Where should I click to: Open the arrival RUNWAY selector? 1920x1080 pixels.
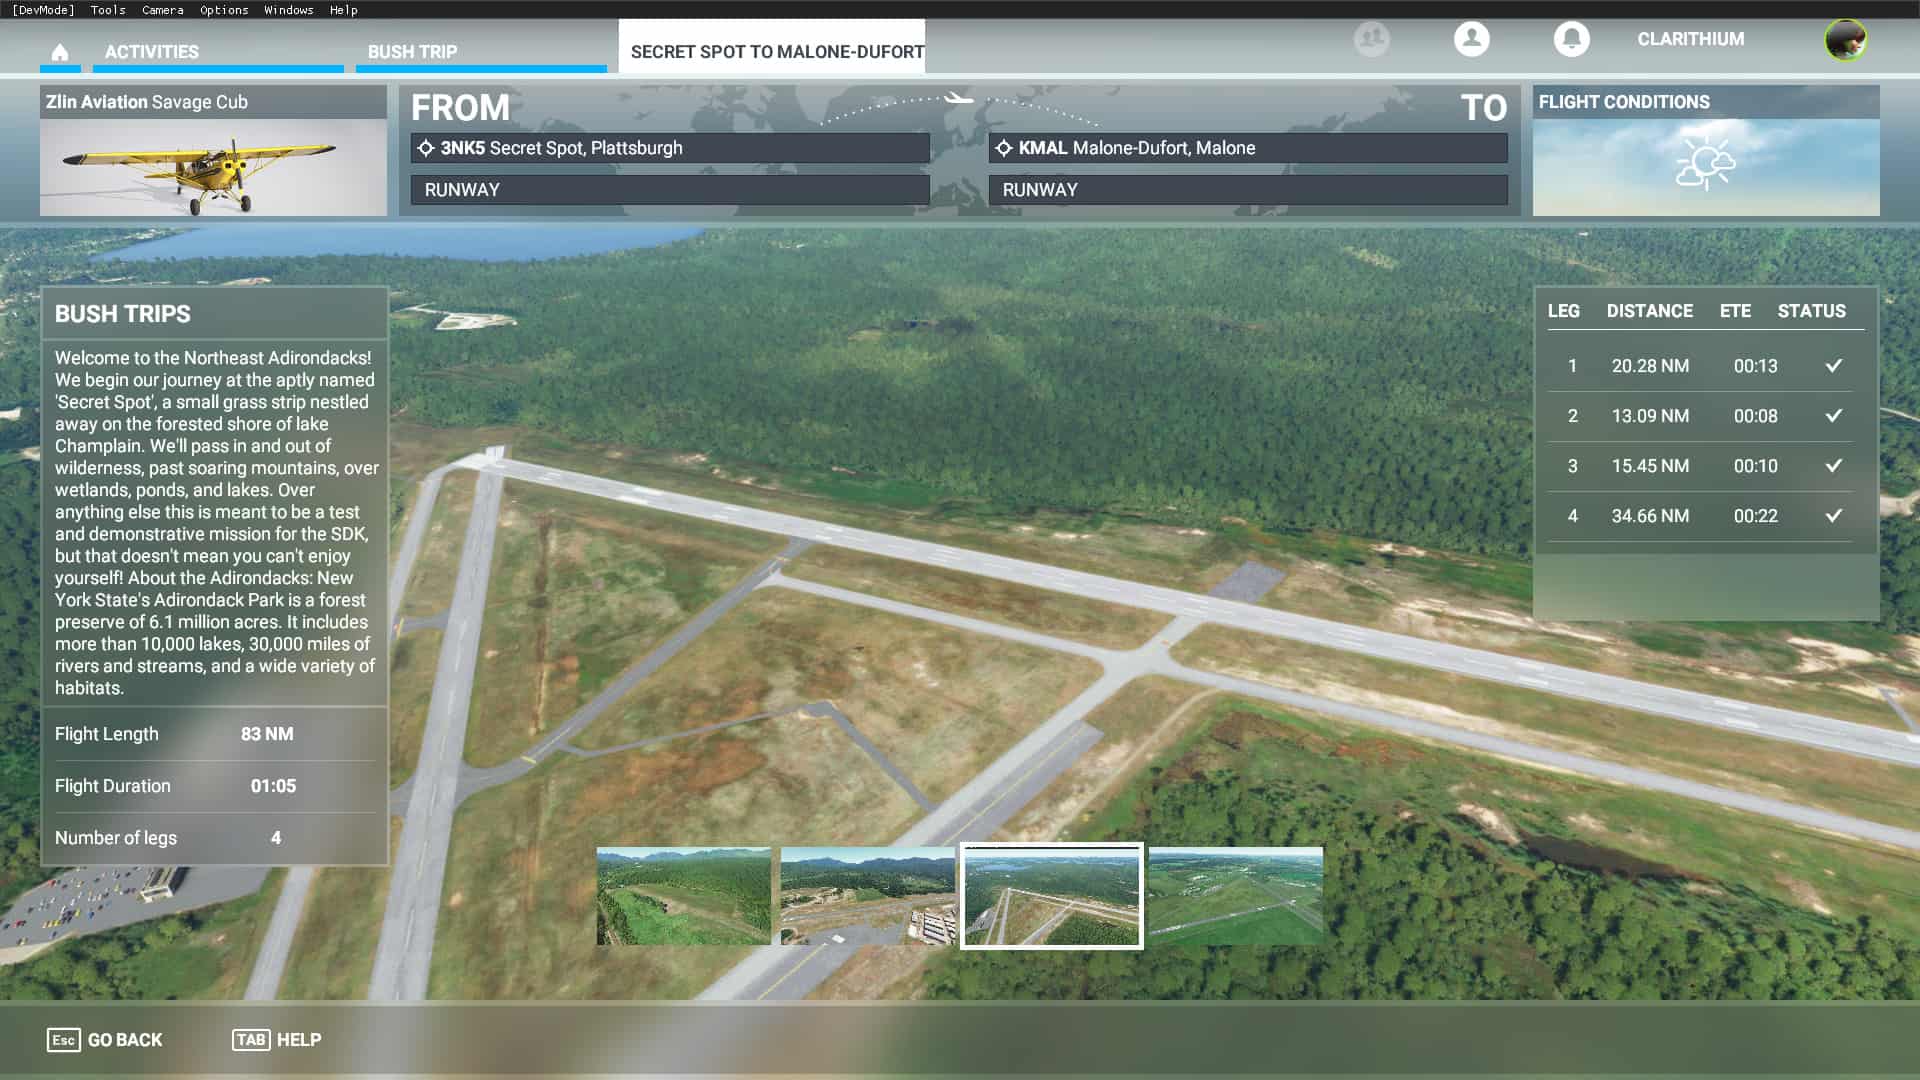[x=1247, y=190]
